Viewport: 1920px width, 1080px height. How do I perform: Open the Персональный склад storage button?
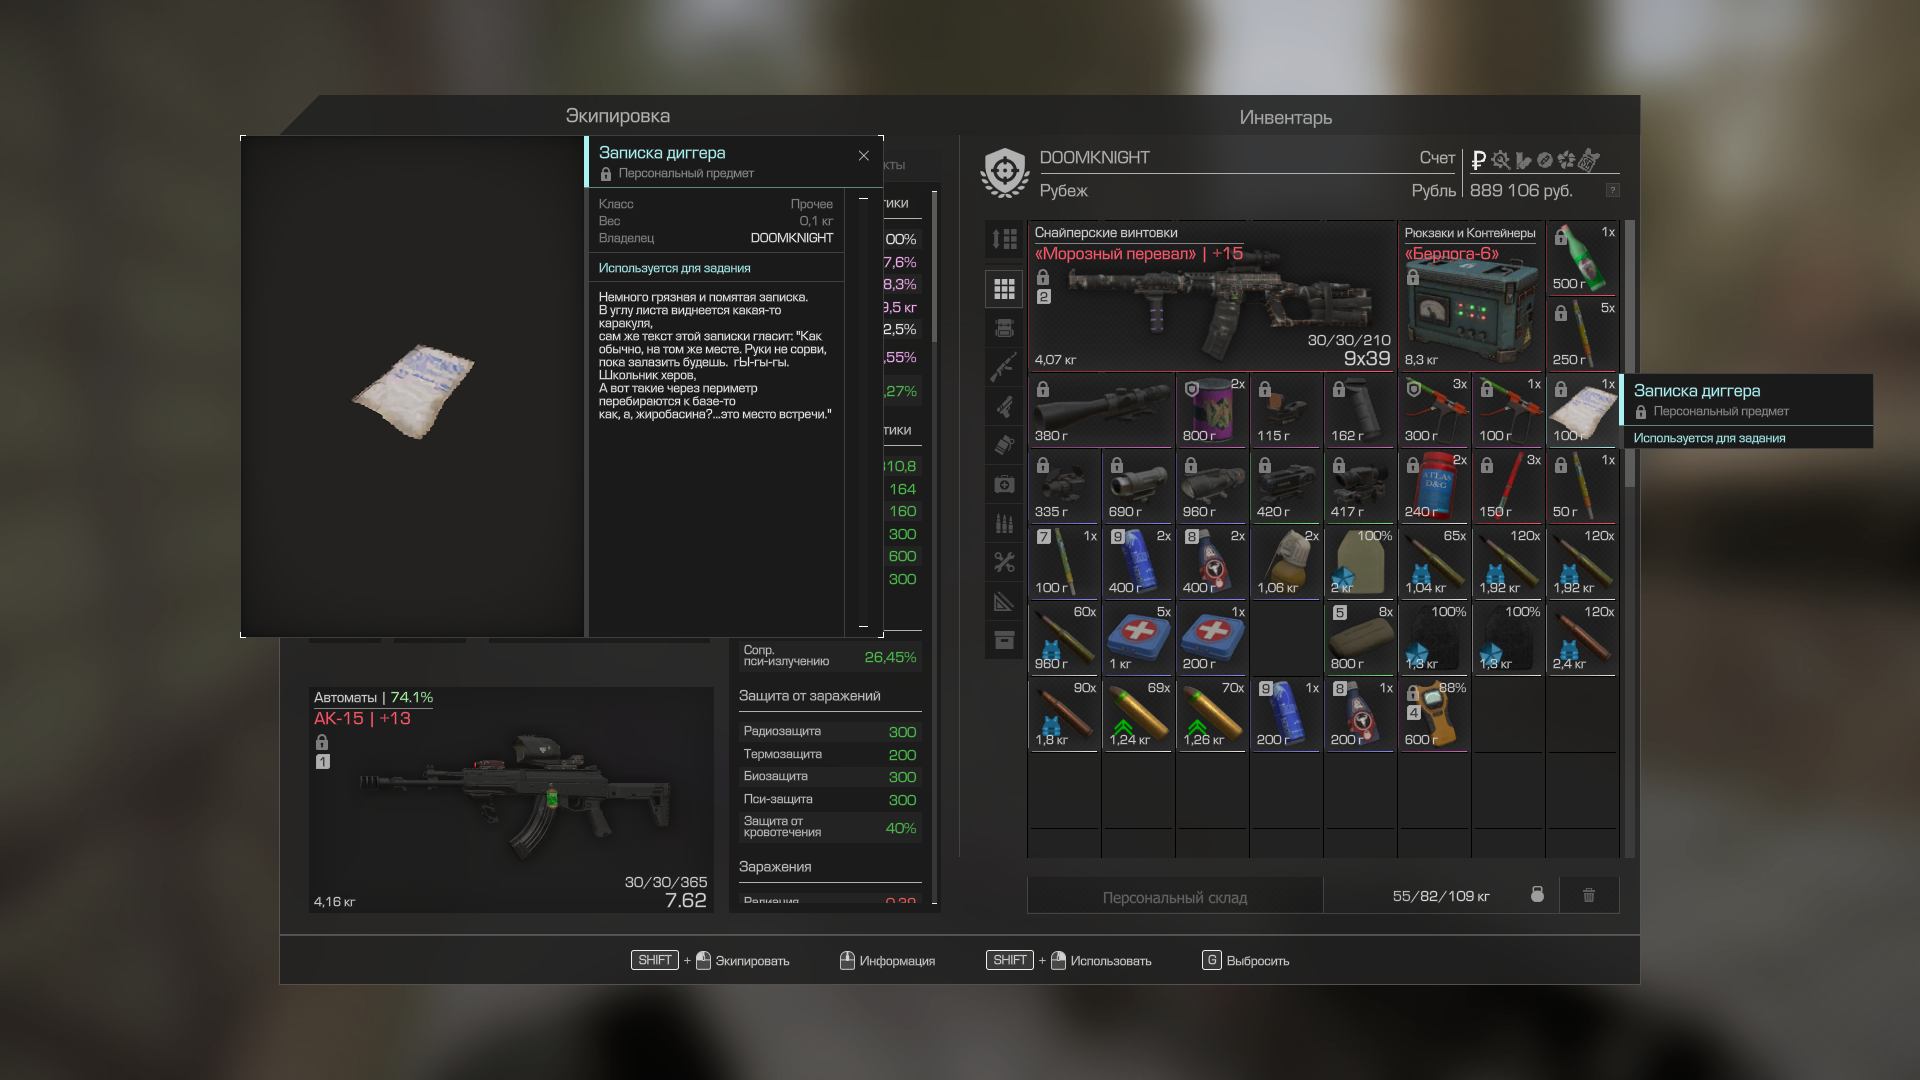[x=1175, y=896]
